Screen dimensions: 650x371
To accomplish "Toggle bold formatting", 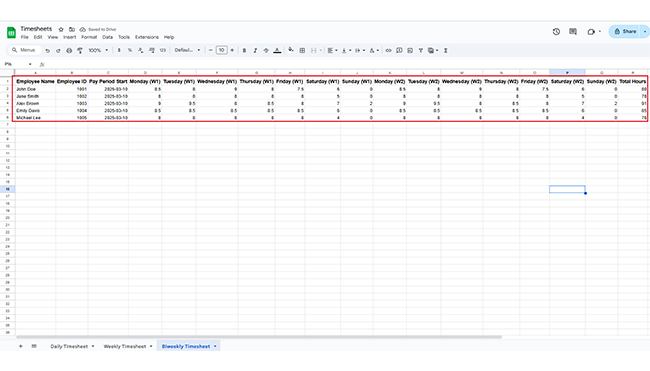I will point(244,51).
